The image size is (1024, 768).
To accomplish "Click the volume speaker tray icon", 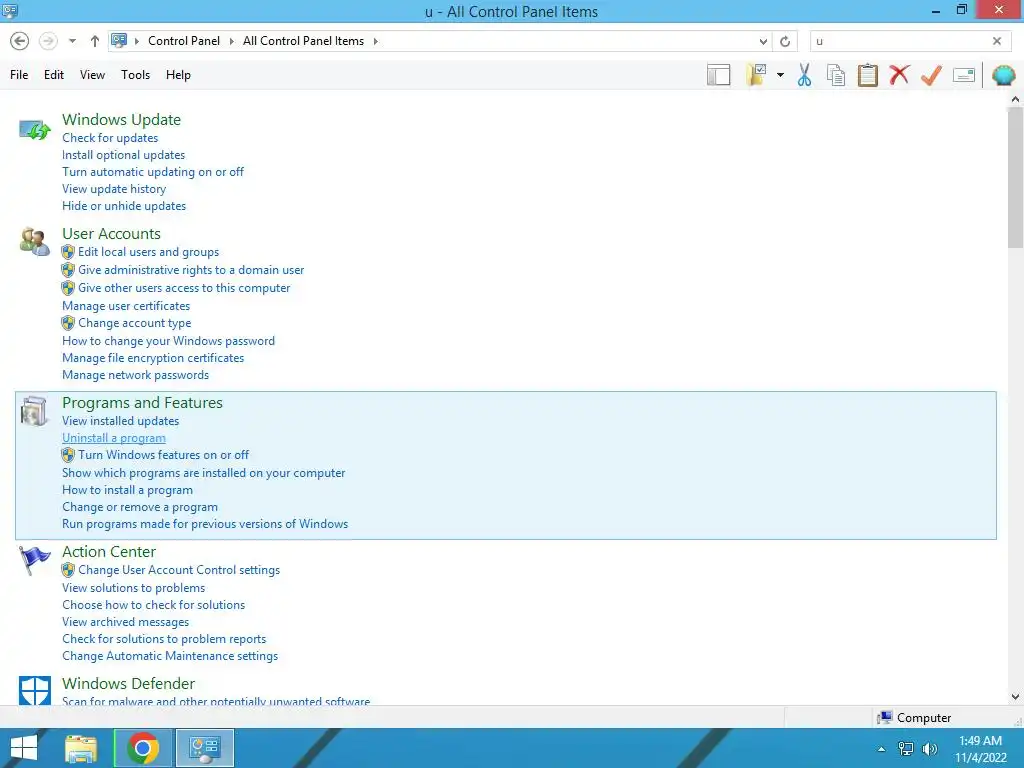I will coord(929,749).
